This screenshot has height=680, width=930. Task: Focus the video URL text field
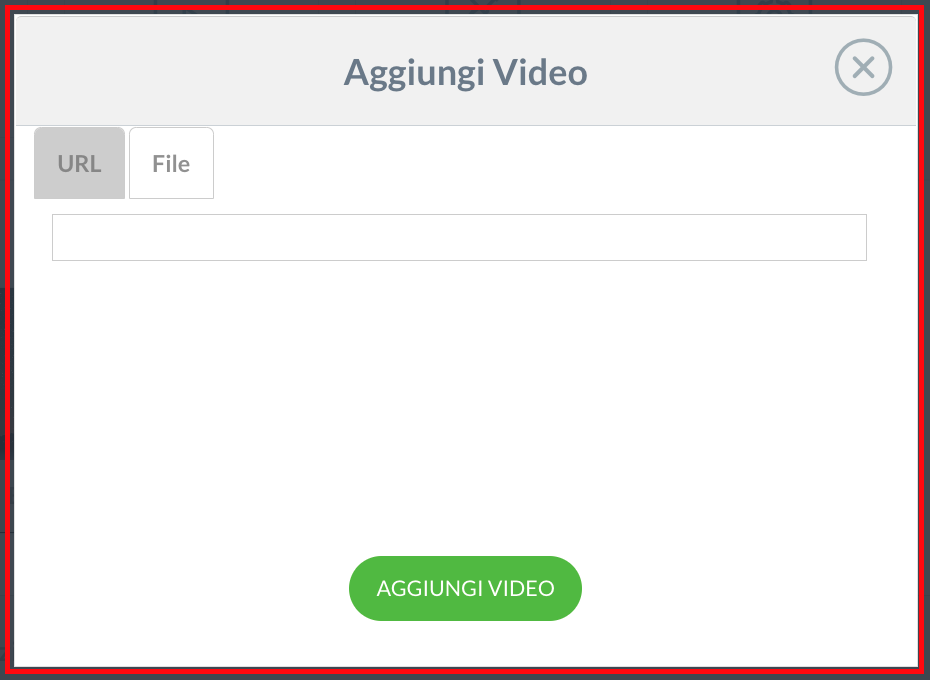click(459, 237)
